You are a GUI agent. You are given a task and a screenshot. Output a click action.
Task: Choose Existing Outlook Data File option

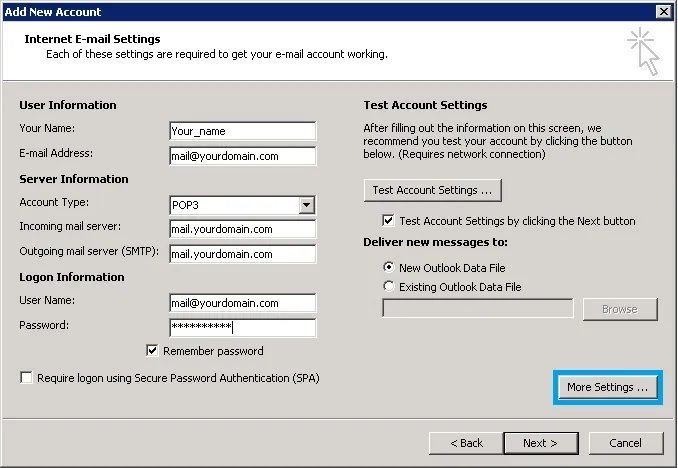click(x=389, y=287)
